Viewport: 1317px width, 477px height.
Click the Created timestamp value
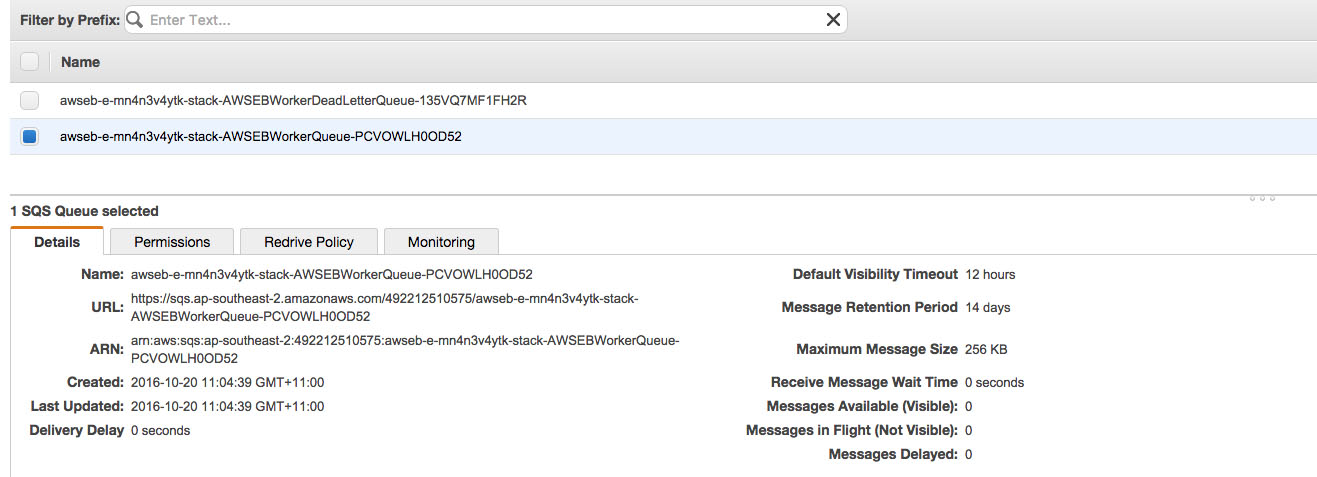[x=227, y=382]
